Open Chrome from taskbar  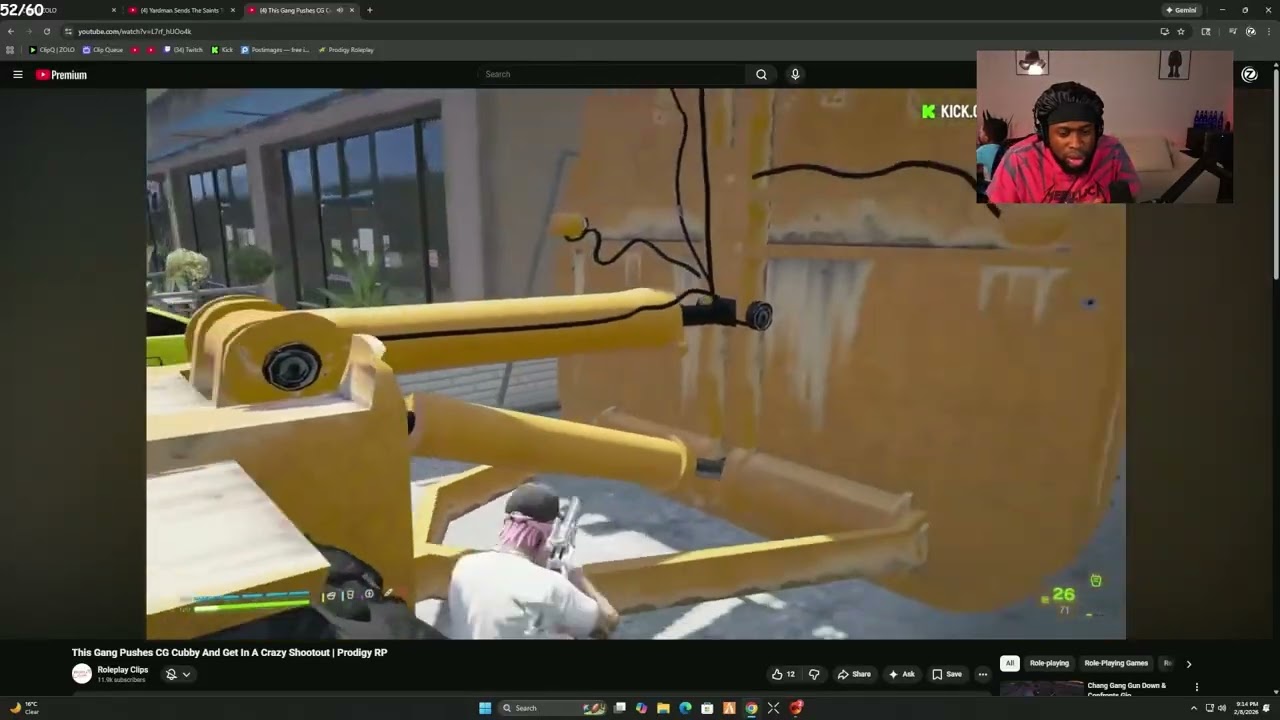pyautogui.click(x=751, y=708)
